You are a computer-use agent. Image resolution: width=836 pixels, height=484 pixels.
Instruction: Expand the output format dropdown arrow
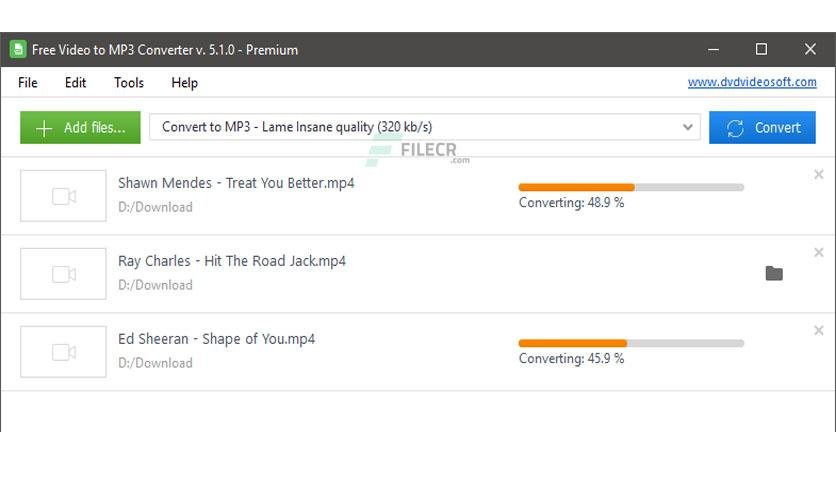[687, 127]
